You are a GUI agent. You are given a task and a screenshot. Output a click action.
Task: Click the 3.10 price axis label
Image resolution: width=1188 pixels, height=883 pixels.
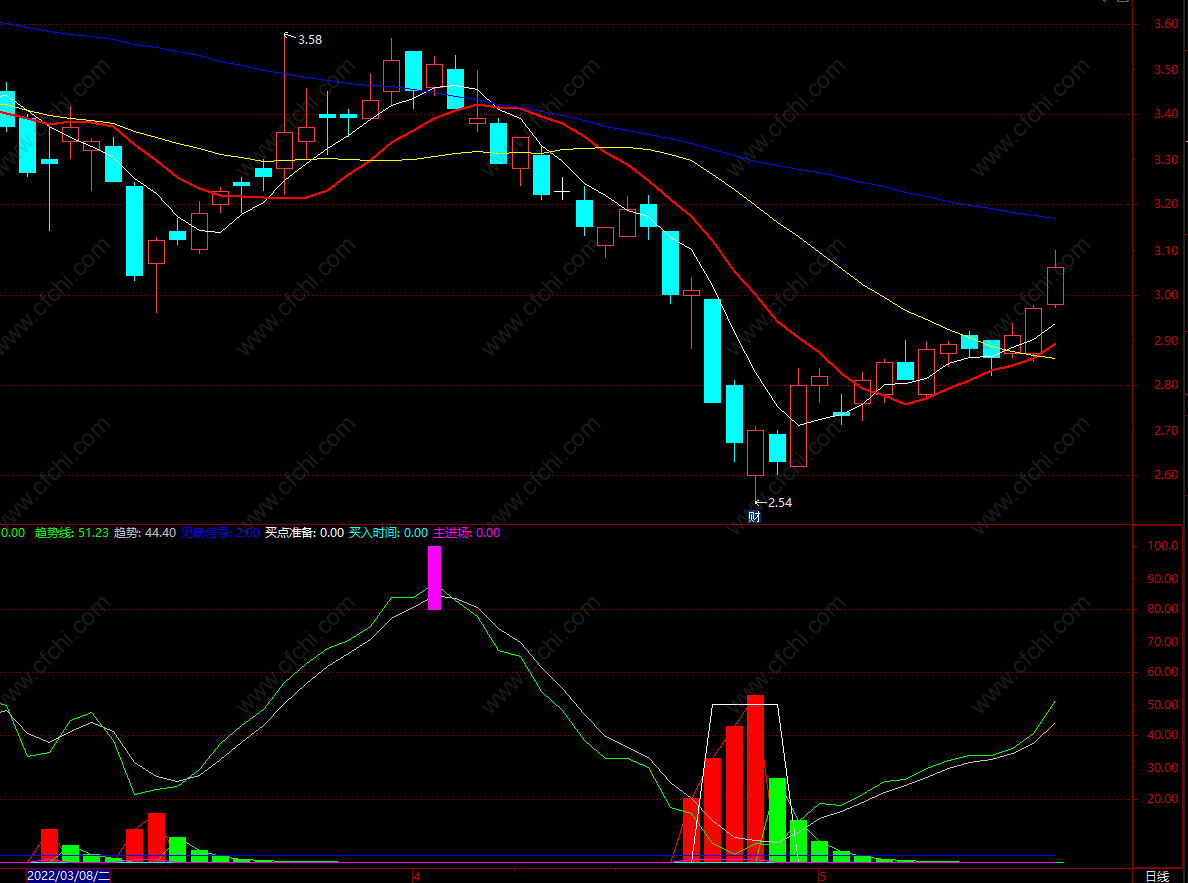click(1165, 251)
